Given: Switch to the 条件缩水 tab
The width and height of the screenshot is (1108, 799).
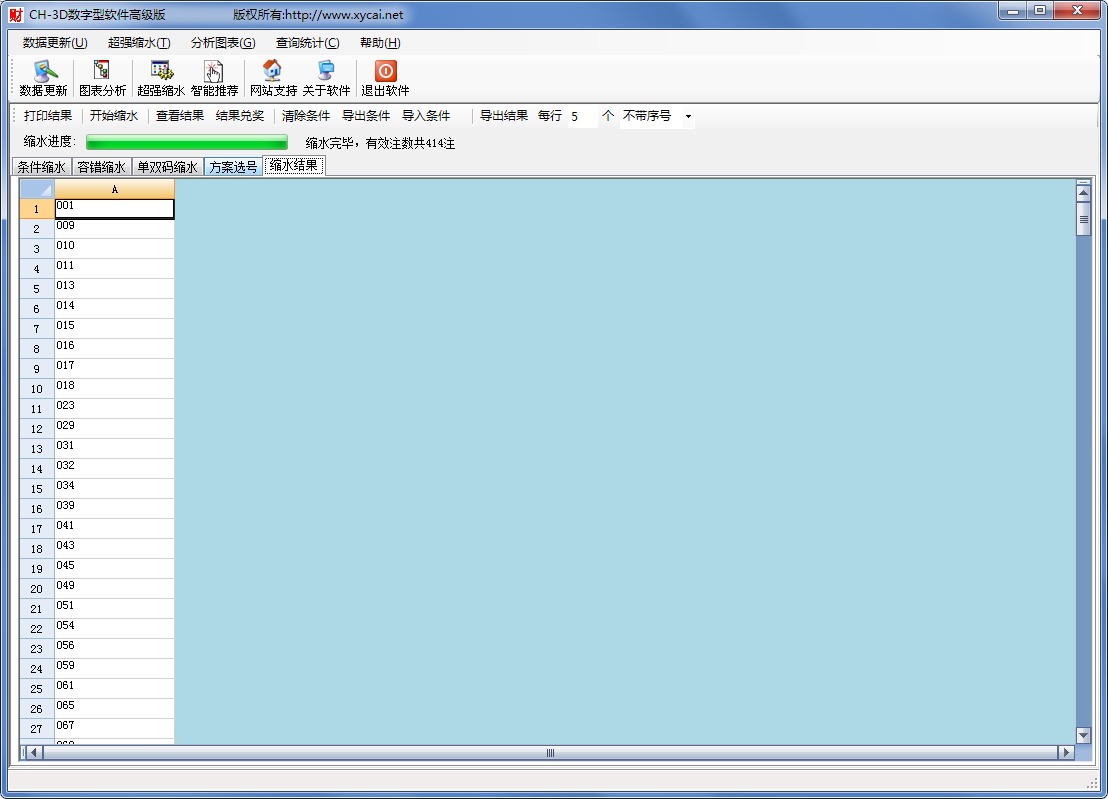Looking at the screenshot, I should click(41, 167).
